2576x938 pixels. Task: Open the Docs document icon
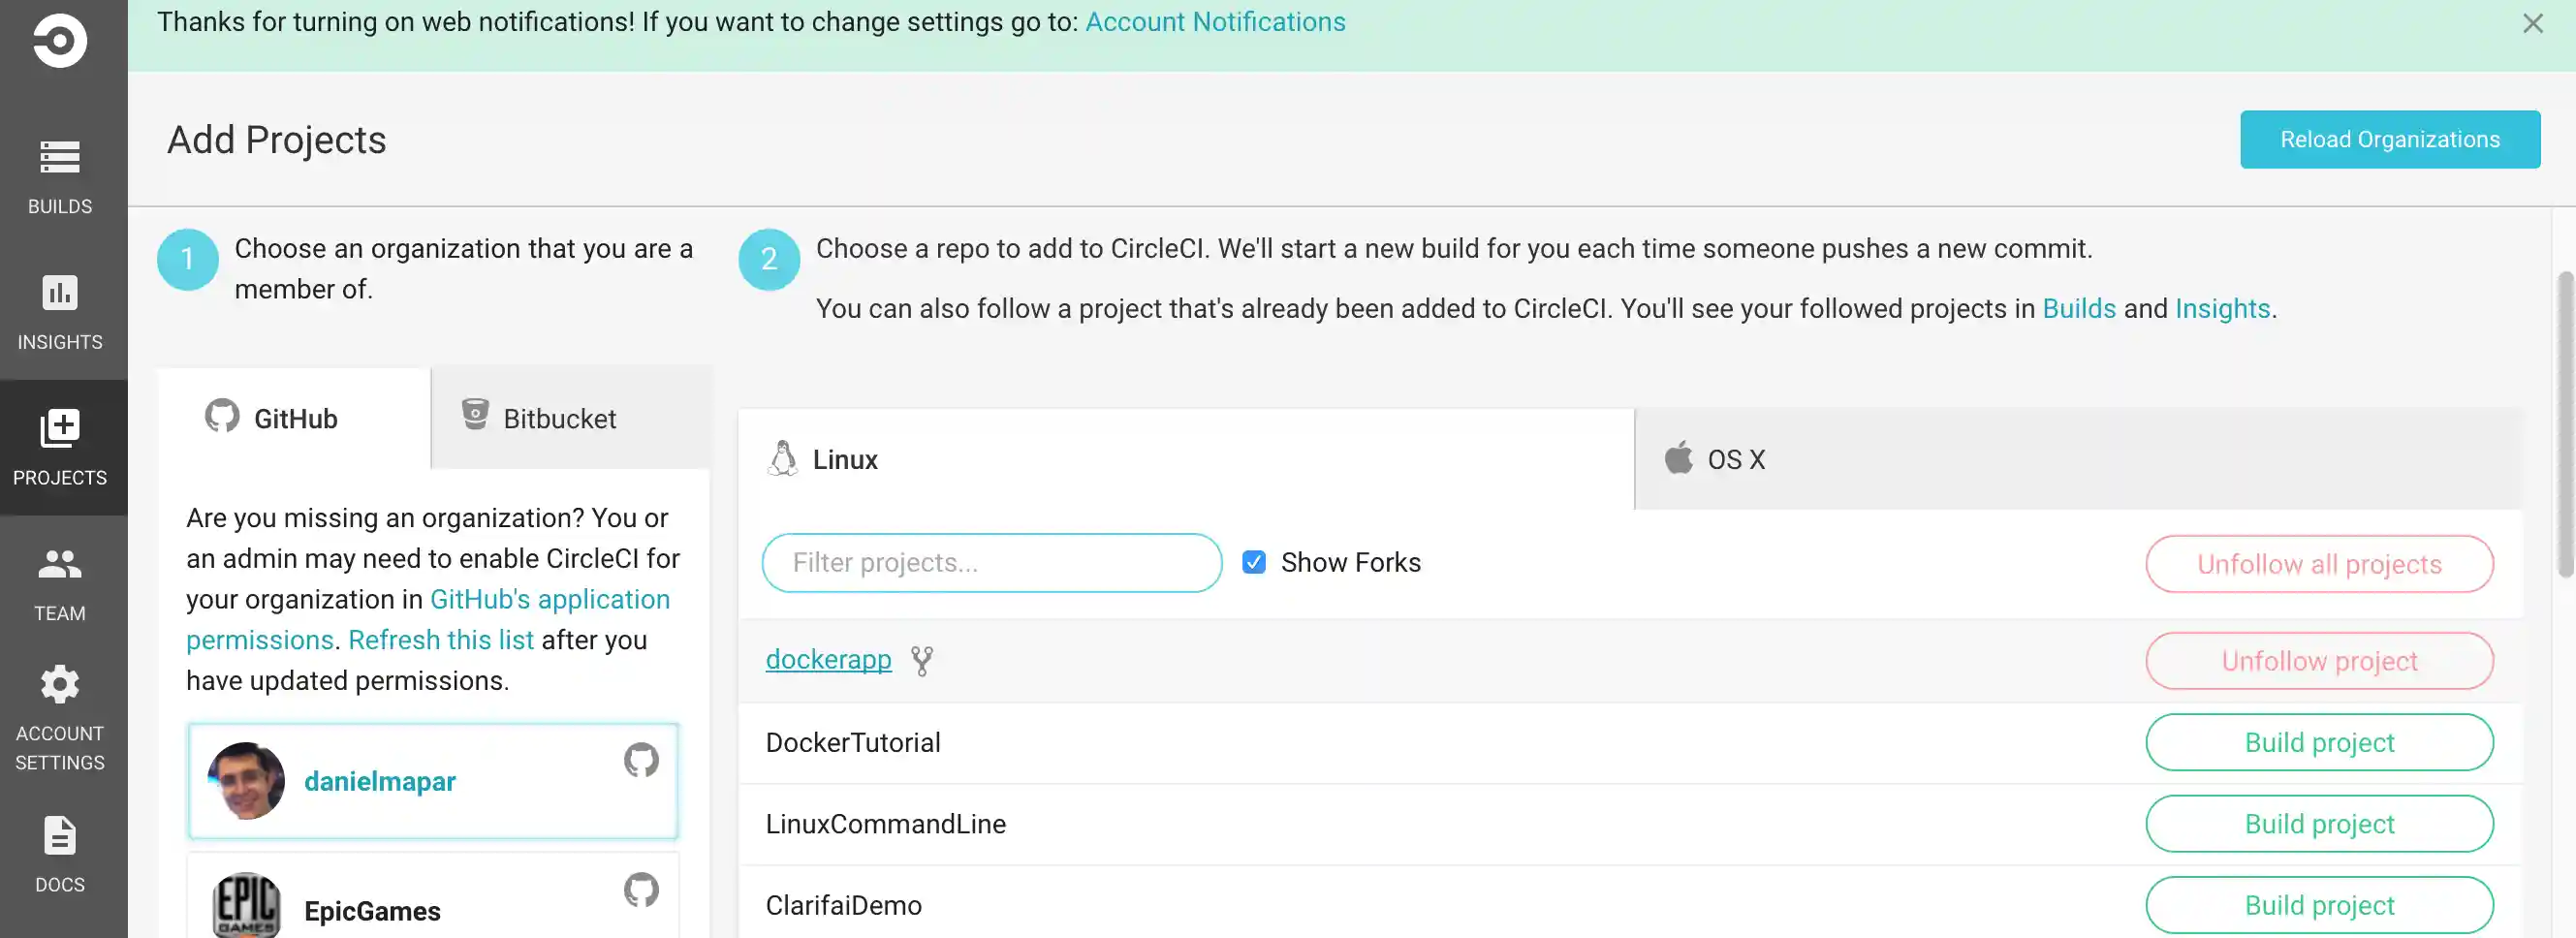59,836
